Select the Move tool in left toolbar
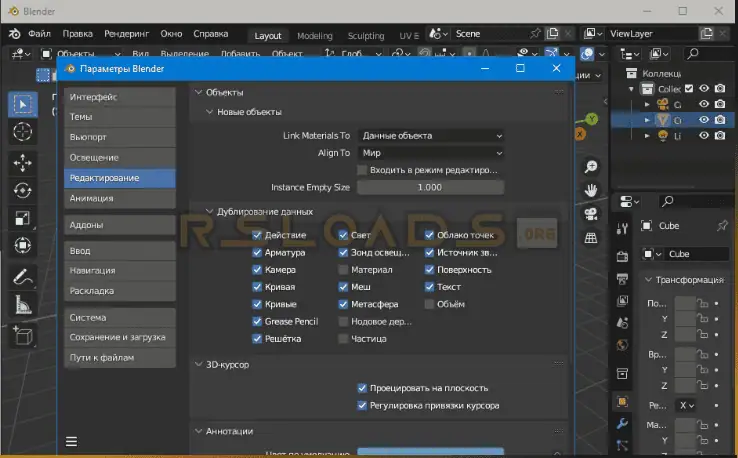 click(x=23, y=162)
